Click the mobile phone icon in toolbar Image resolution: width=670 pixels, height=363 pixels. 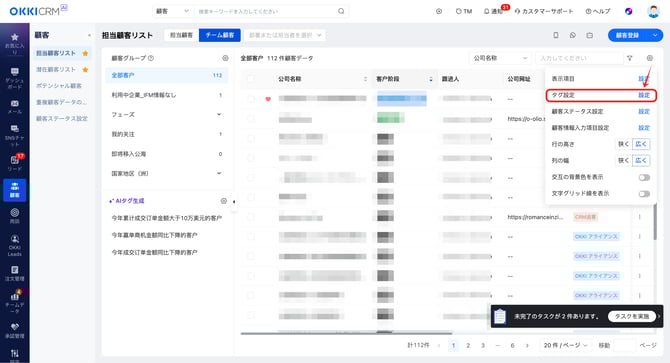555,35
